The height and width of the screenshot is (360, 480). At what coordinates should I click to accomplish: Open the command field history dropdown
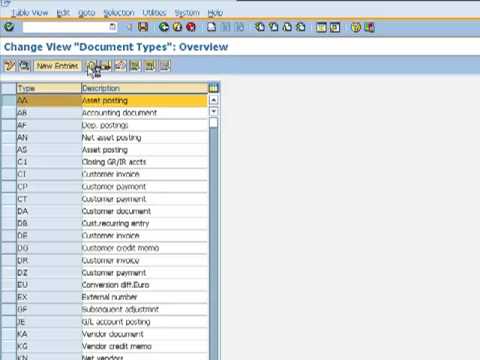point(113,27)
